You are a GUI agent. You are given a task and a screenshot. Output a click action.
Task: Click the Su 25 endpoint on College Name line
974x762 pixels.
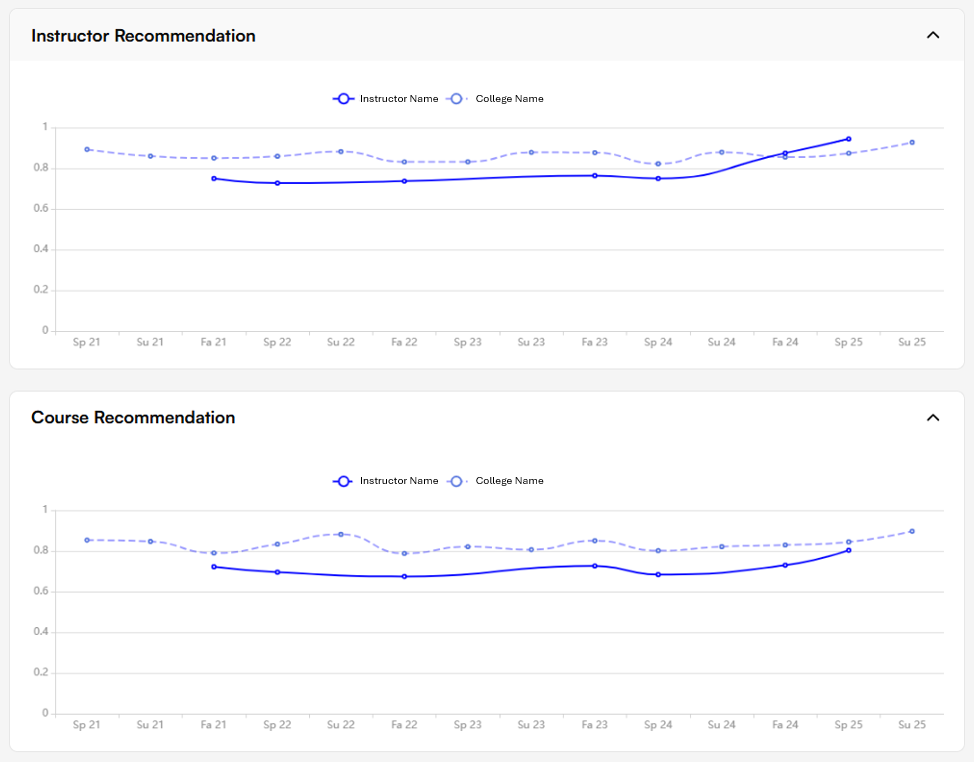tap(911, 142)
